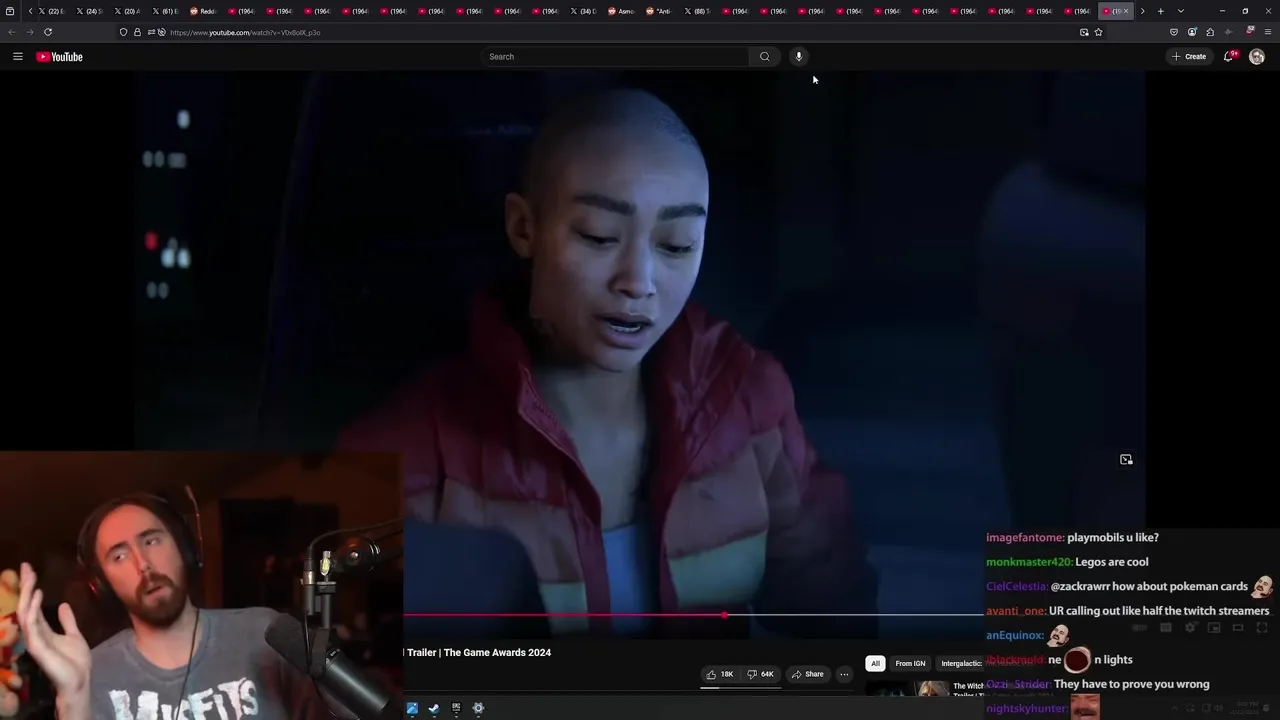Open Firefox View icon at far left
Viewport: 1280px width, 720px height.
(10, 11)
